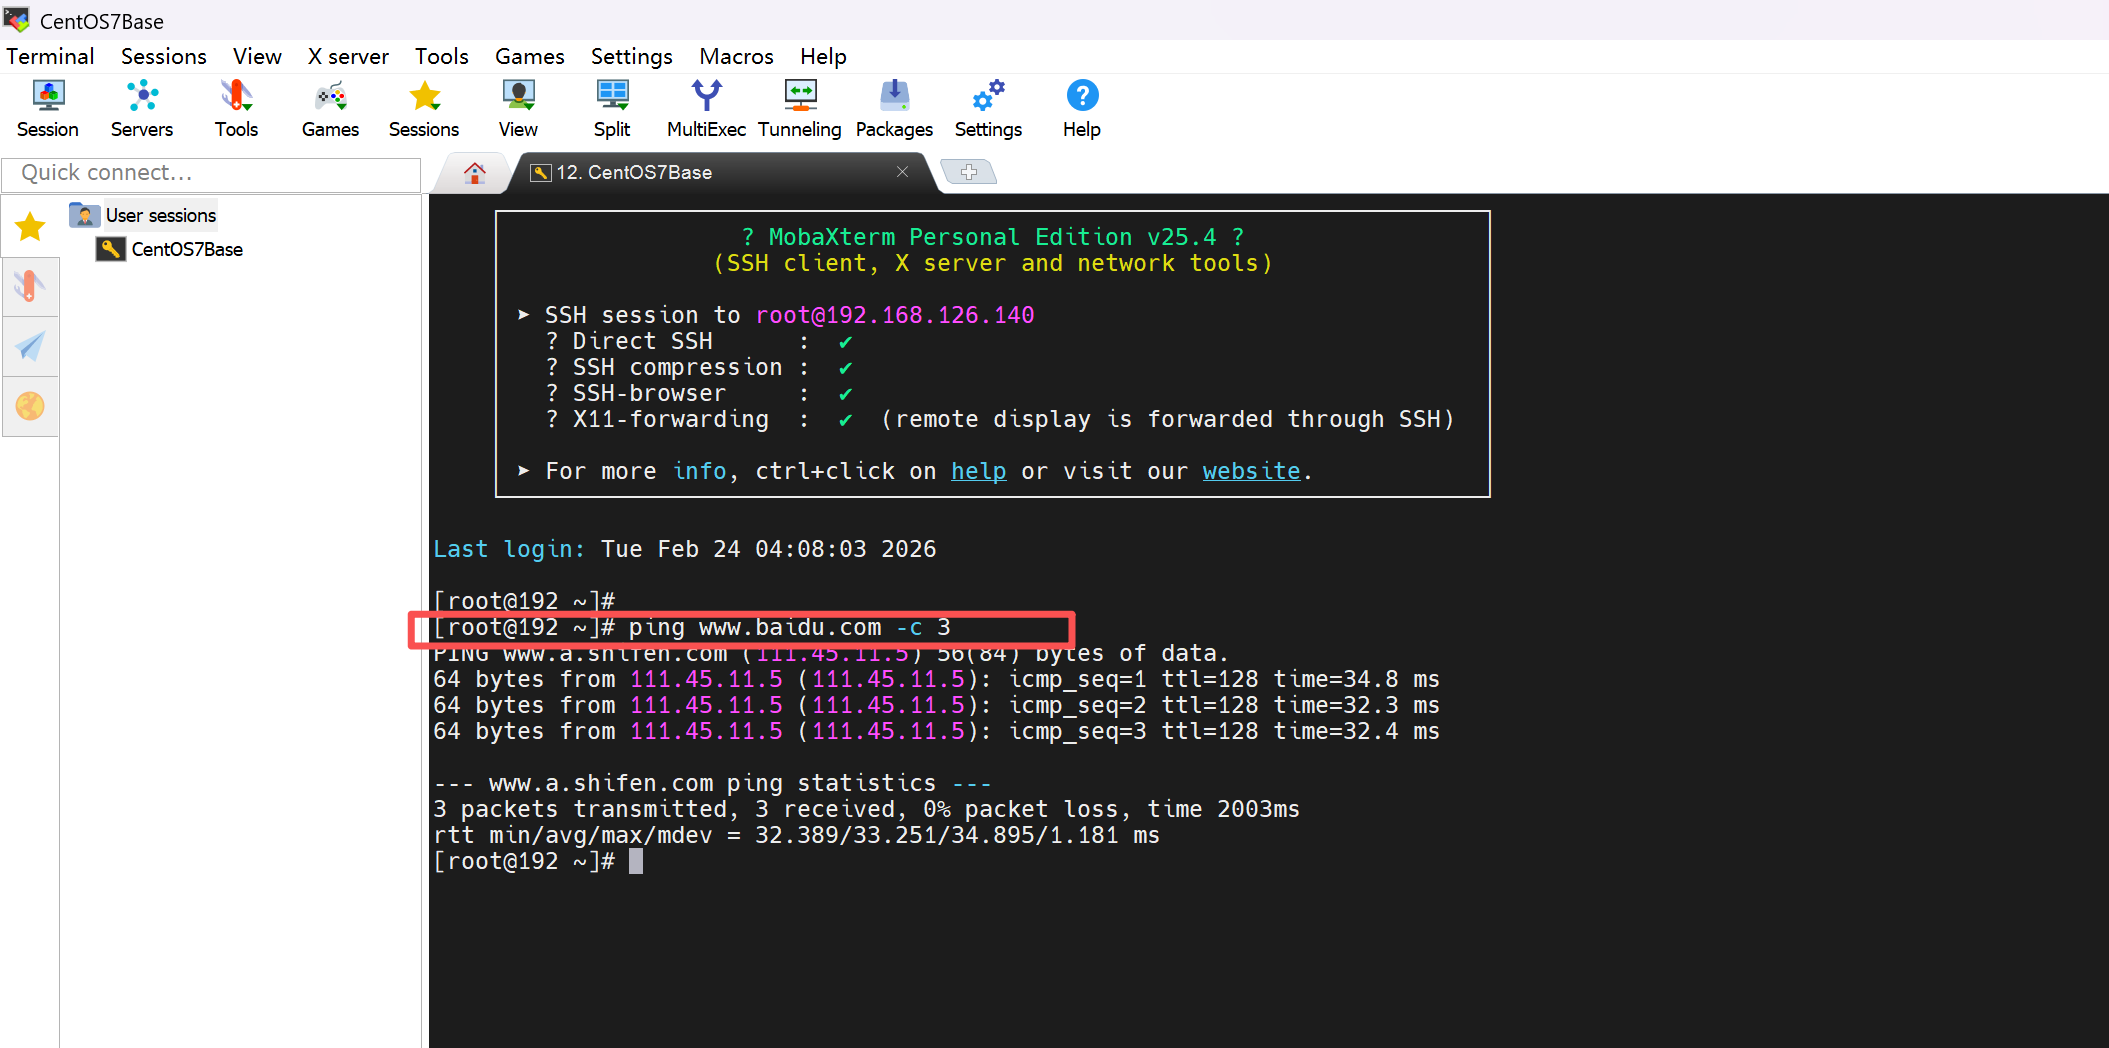
Task: Click the SSH-browser status line
Action: tap(700, 393)
